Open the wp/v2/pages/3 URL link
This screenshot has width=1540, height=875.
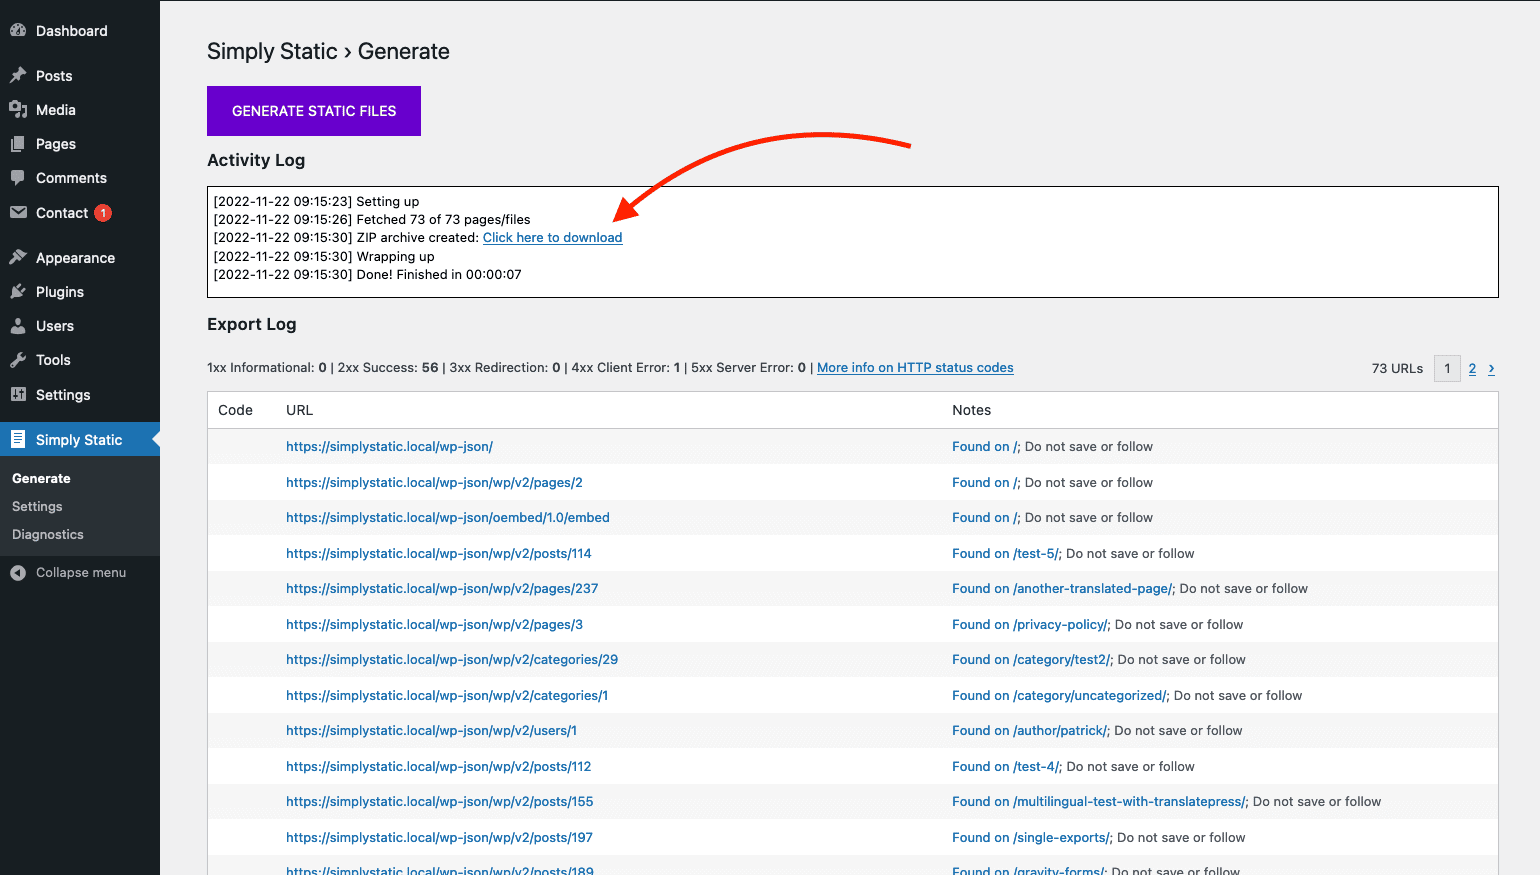(x=434, y=625)
